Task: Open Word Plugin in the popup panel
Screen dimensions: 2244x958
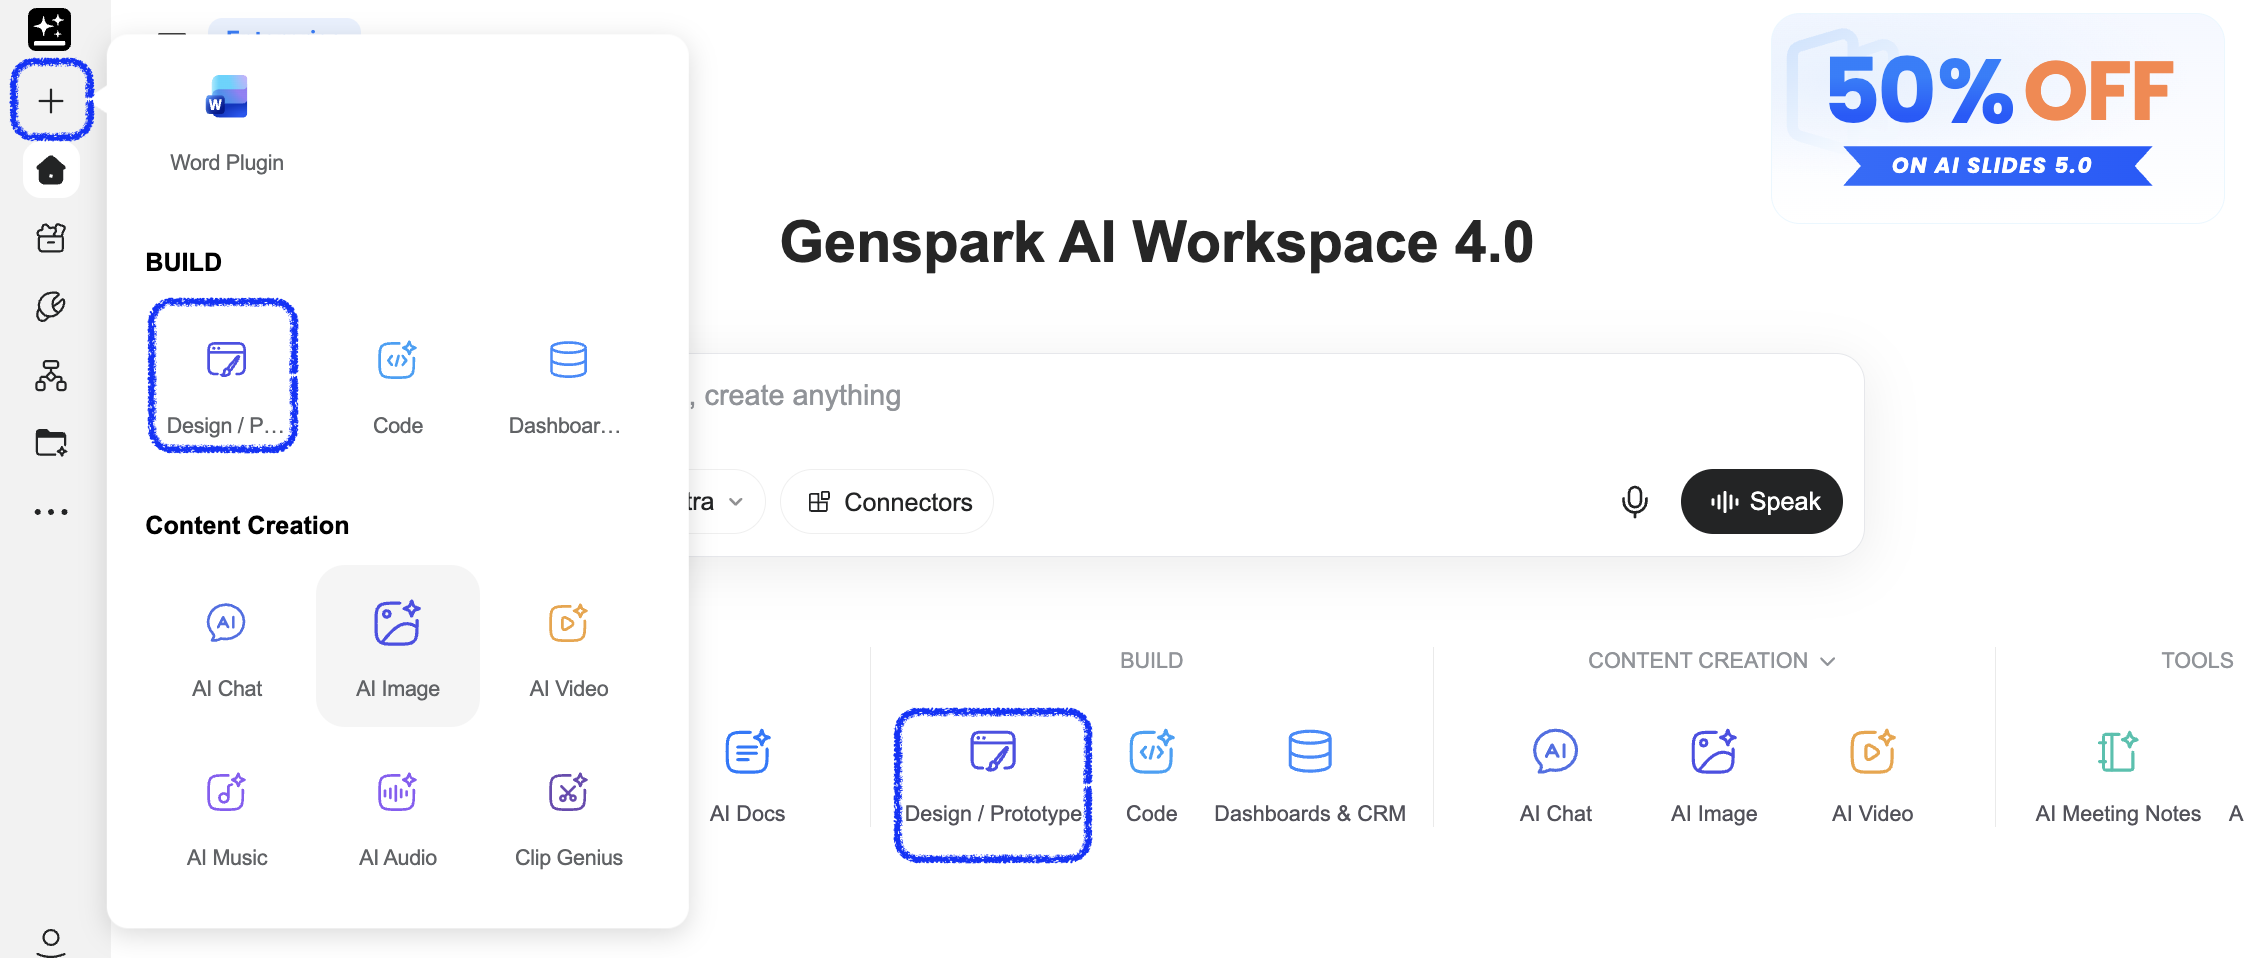Action: 227,124
